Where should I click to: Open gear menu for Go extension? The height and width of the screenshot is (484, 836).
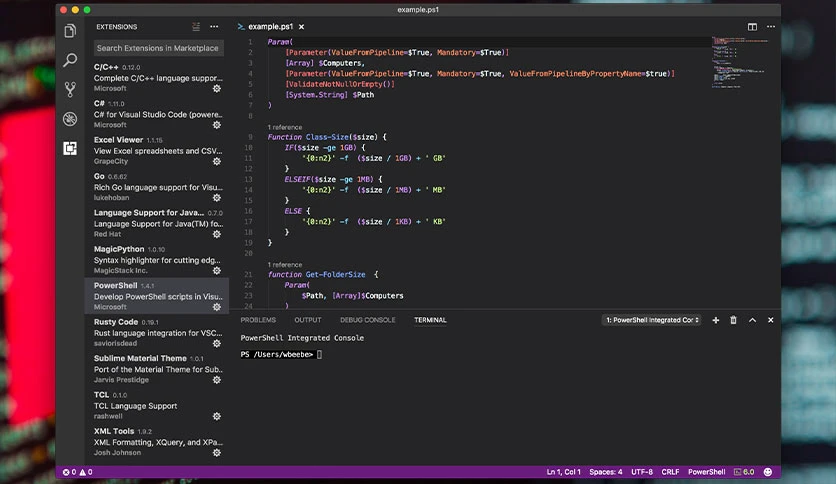(217, 198)
